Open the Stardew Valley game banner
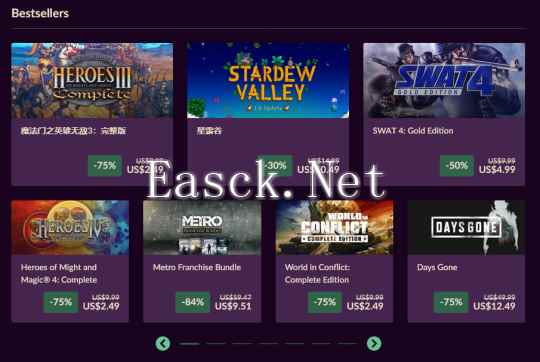The image size is (540, 362). point(268,81)
